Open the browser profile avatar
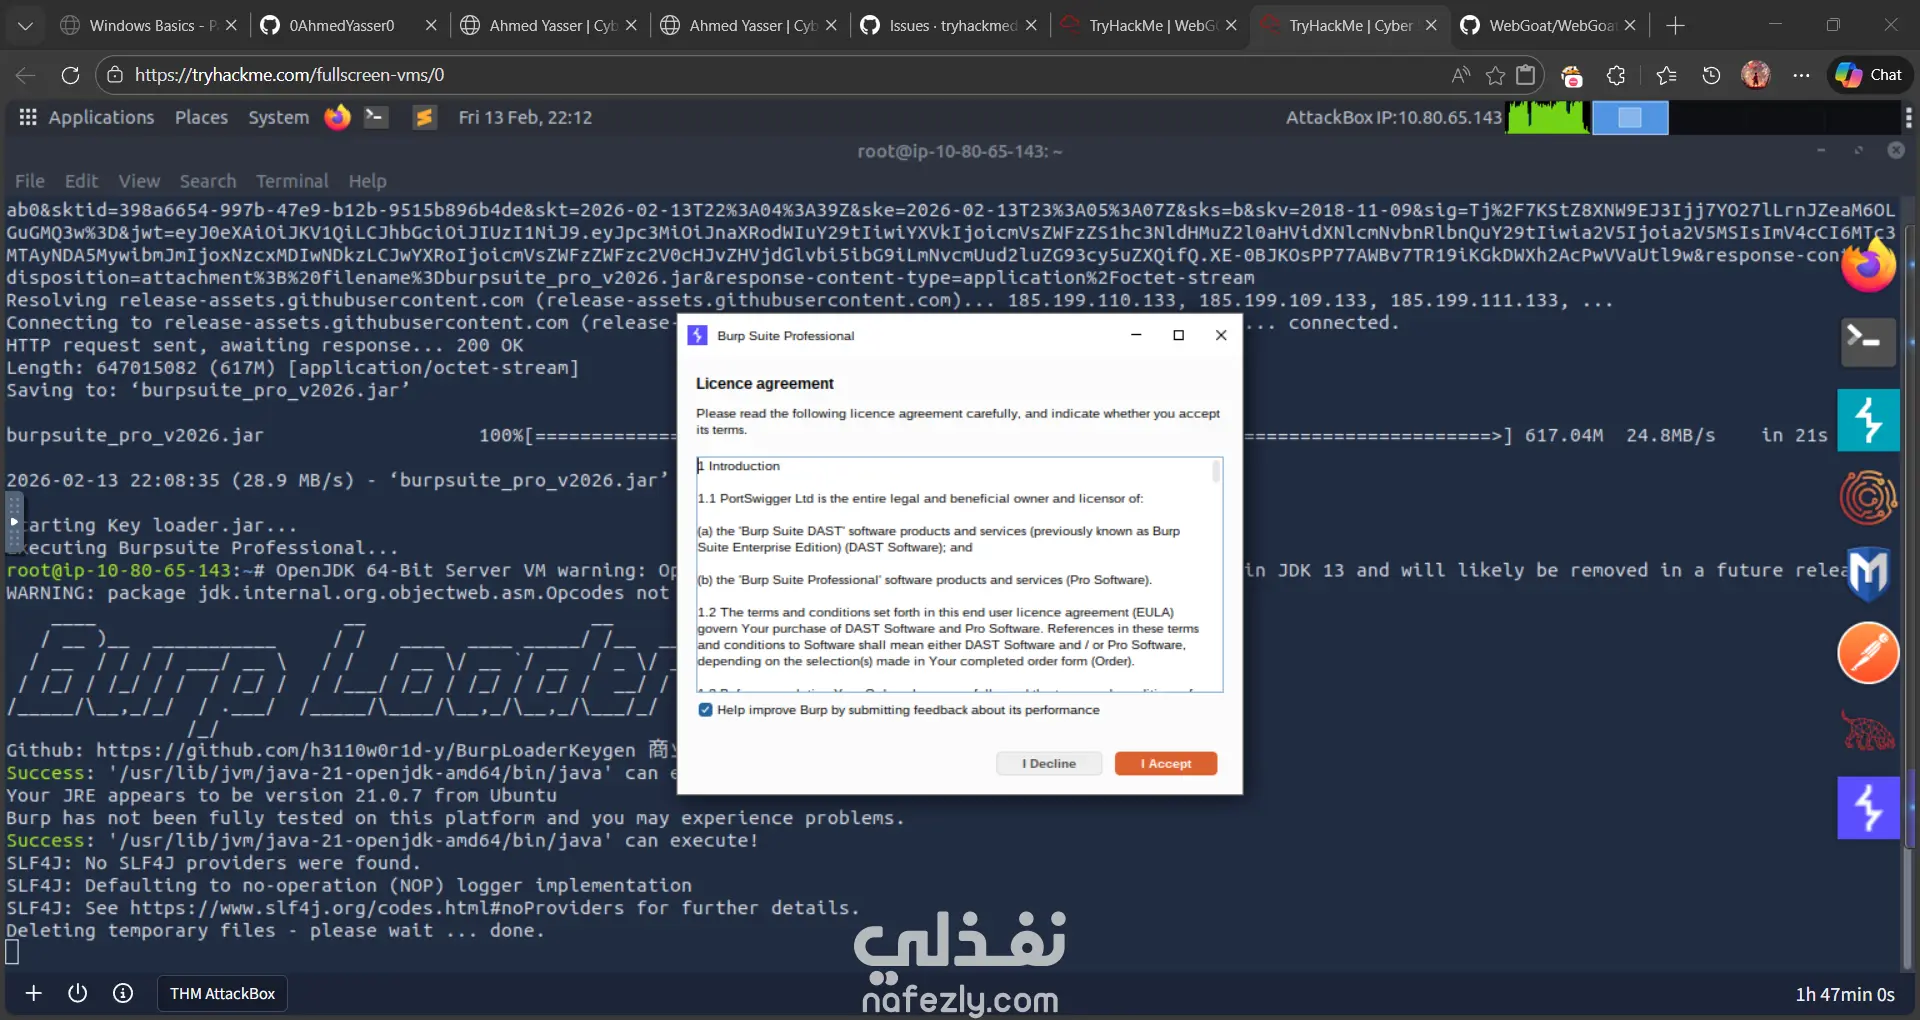This screenshot has height=1020, width=1920. tap(1756, 75)
